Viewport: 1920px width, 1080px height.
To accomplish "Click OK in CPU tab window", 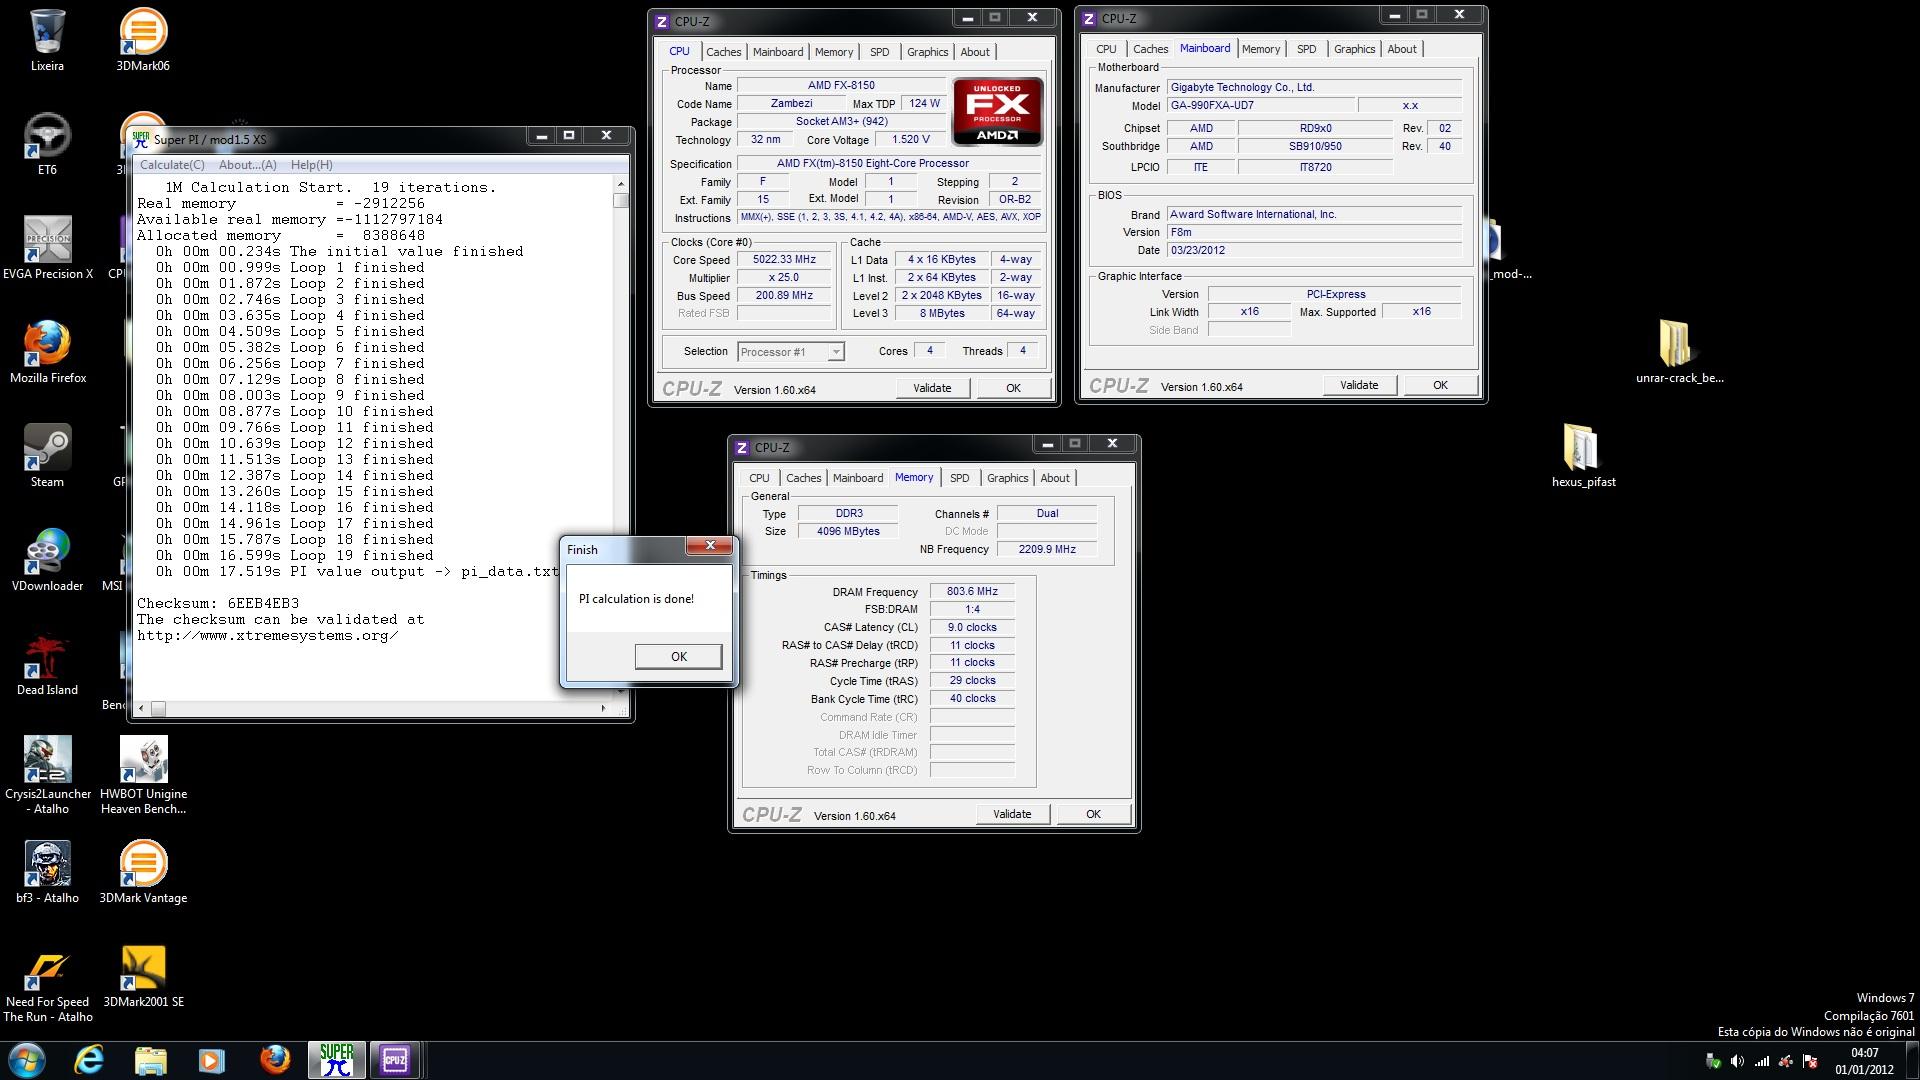I will [x=1013, y=389].
